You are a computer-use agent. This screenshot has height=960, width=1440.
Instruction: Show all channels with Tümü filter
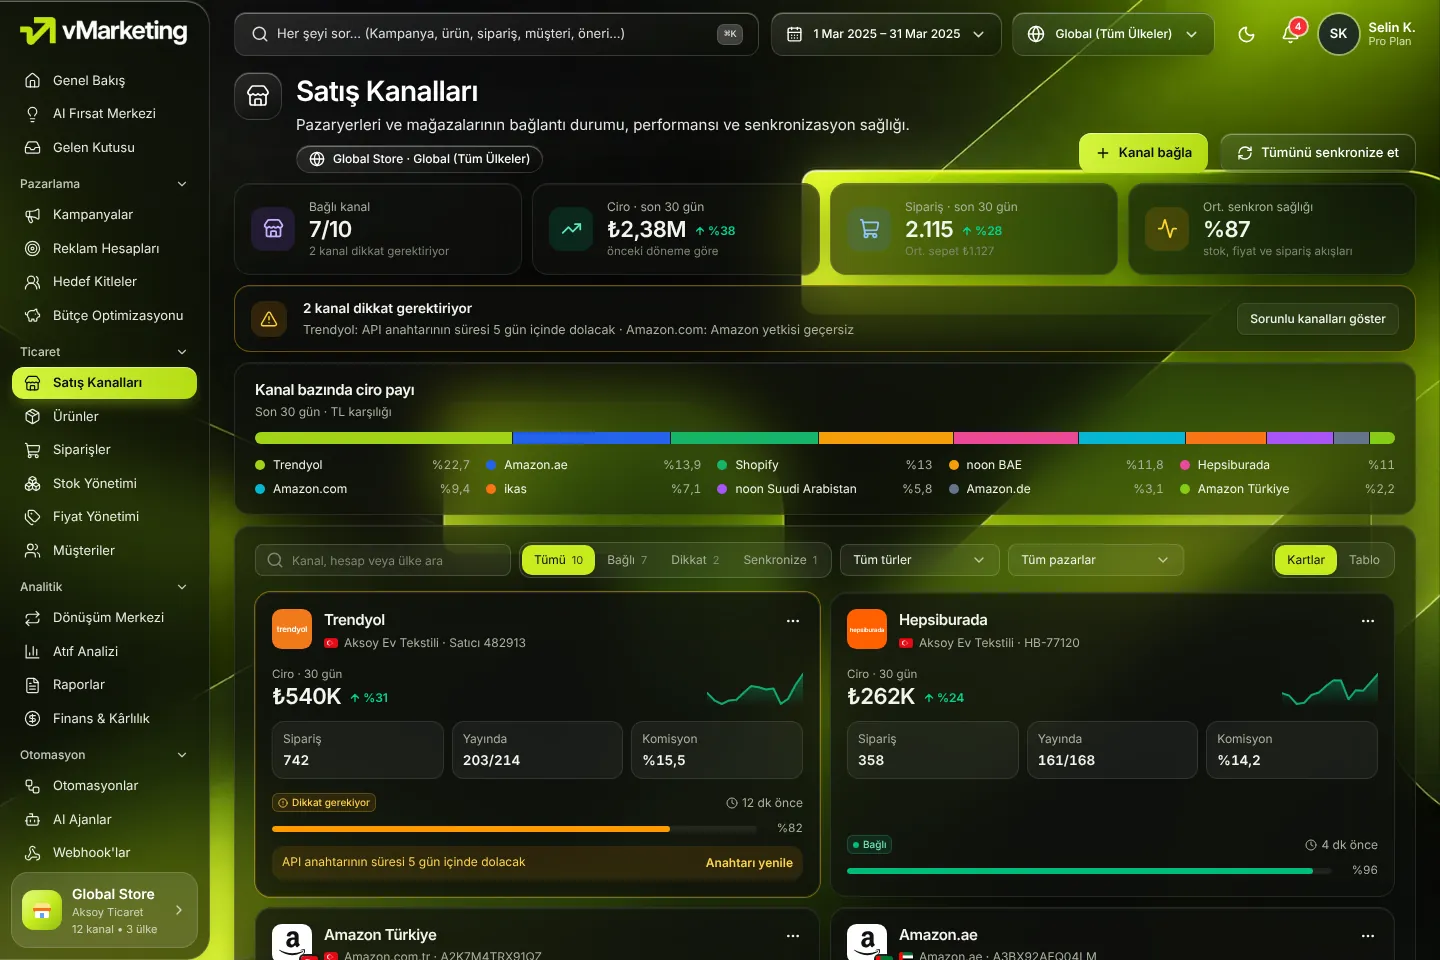pos(558,560)
